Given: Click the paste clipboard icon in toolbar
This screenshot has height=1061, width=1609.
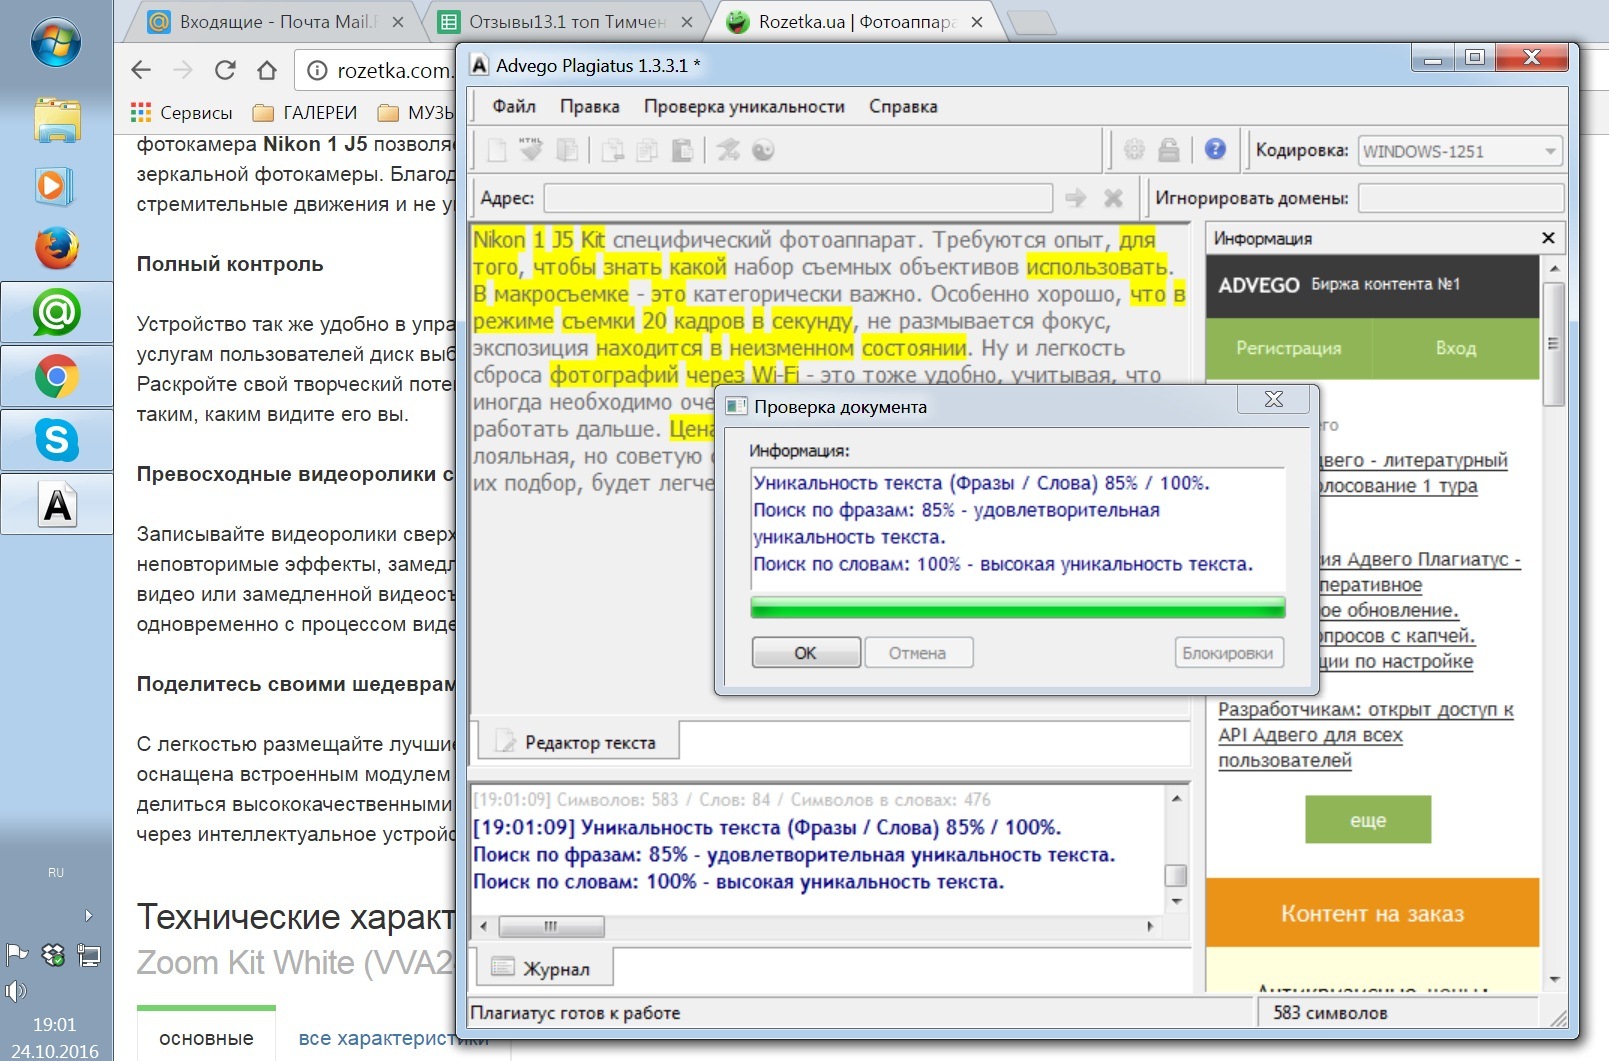Looking at the screenshot, I should point(682,150).
